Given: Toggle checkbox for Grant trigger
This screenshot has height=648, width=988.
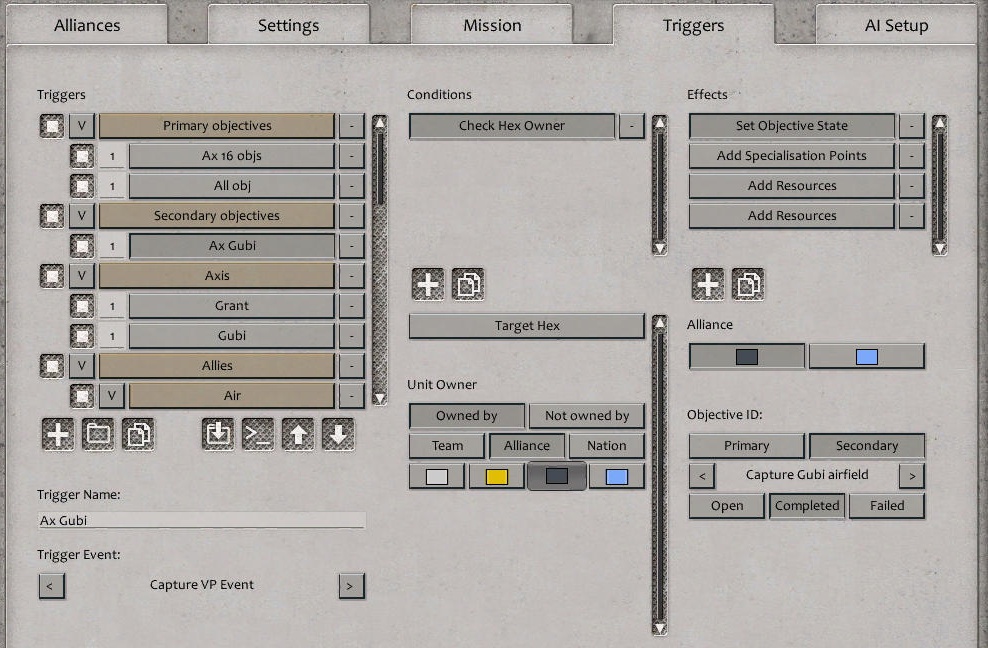Looking at the screenshot, I should pos(82,306).
